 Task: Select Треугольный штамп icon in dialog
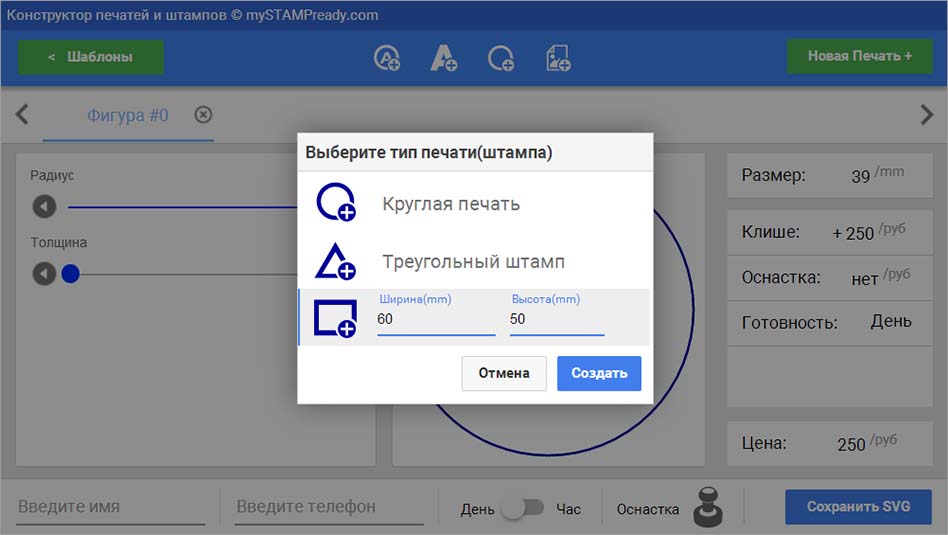[x=336, y=261]
